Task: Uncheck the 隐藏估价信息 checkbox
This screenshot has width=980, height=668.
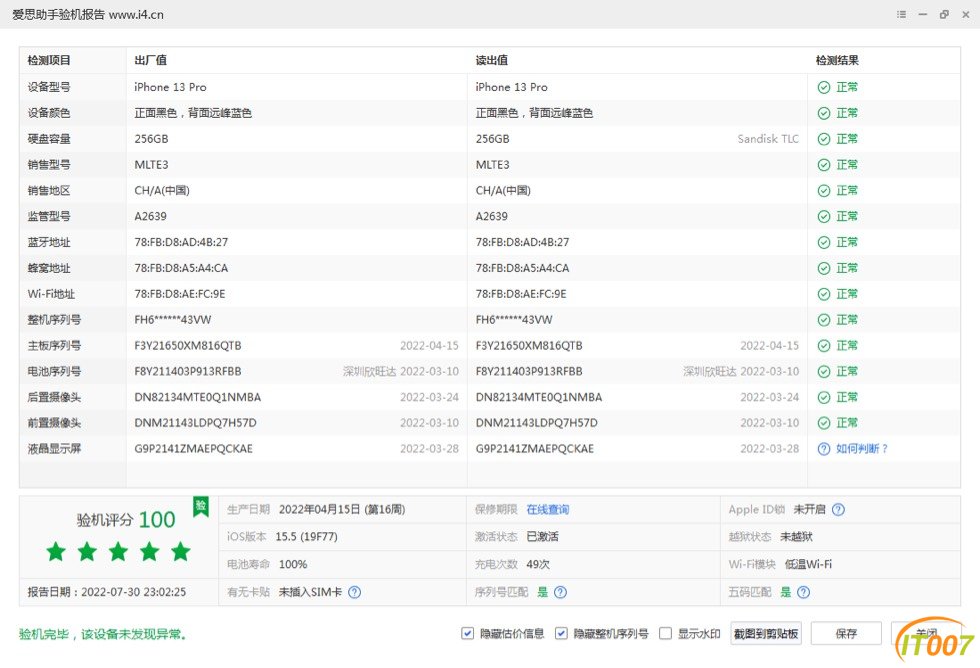Action: (x=468, y=633)
